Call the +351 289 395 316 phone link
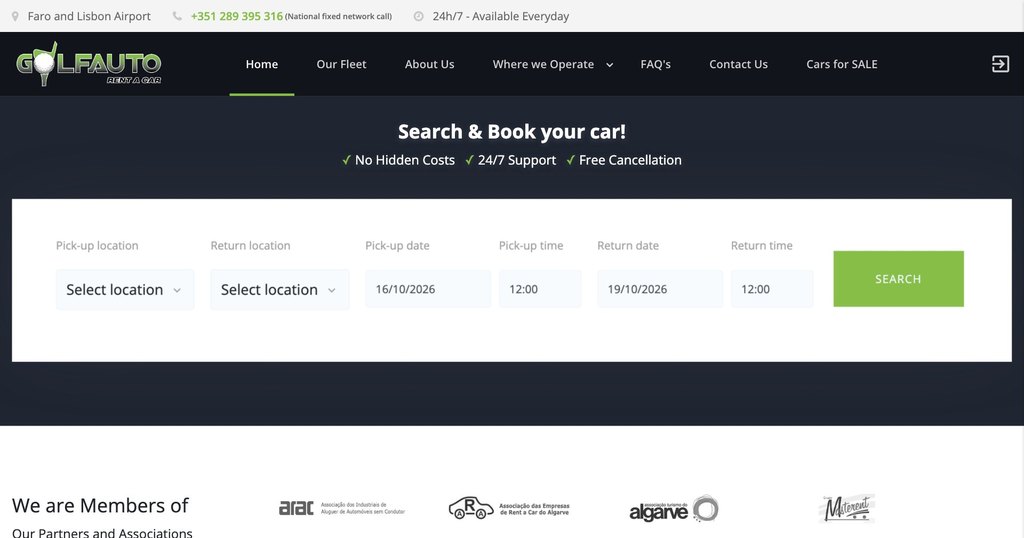1024x538 pixels. pyautogui.click(x=236, y=16)
